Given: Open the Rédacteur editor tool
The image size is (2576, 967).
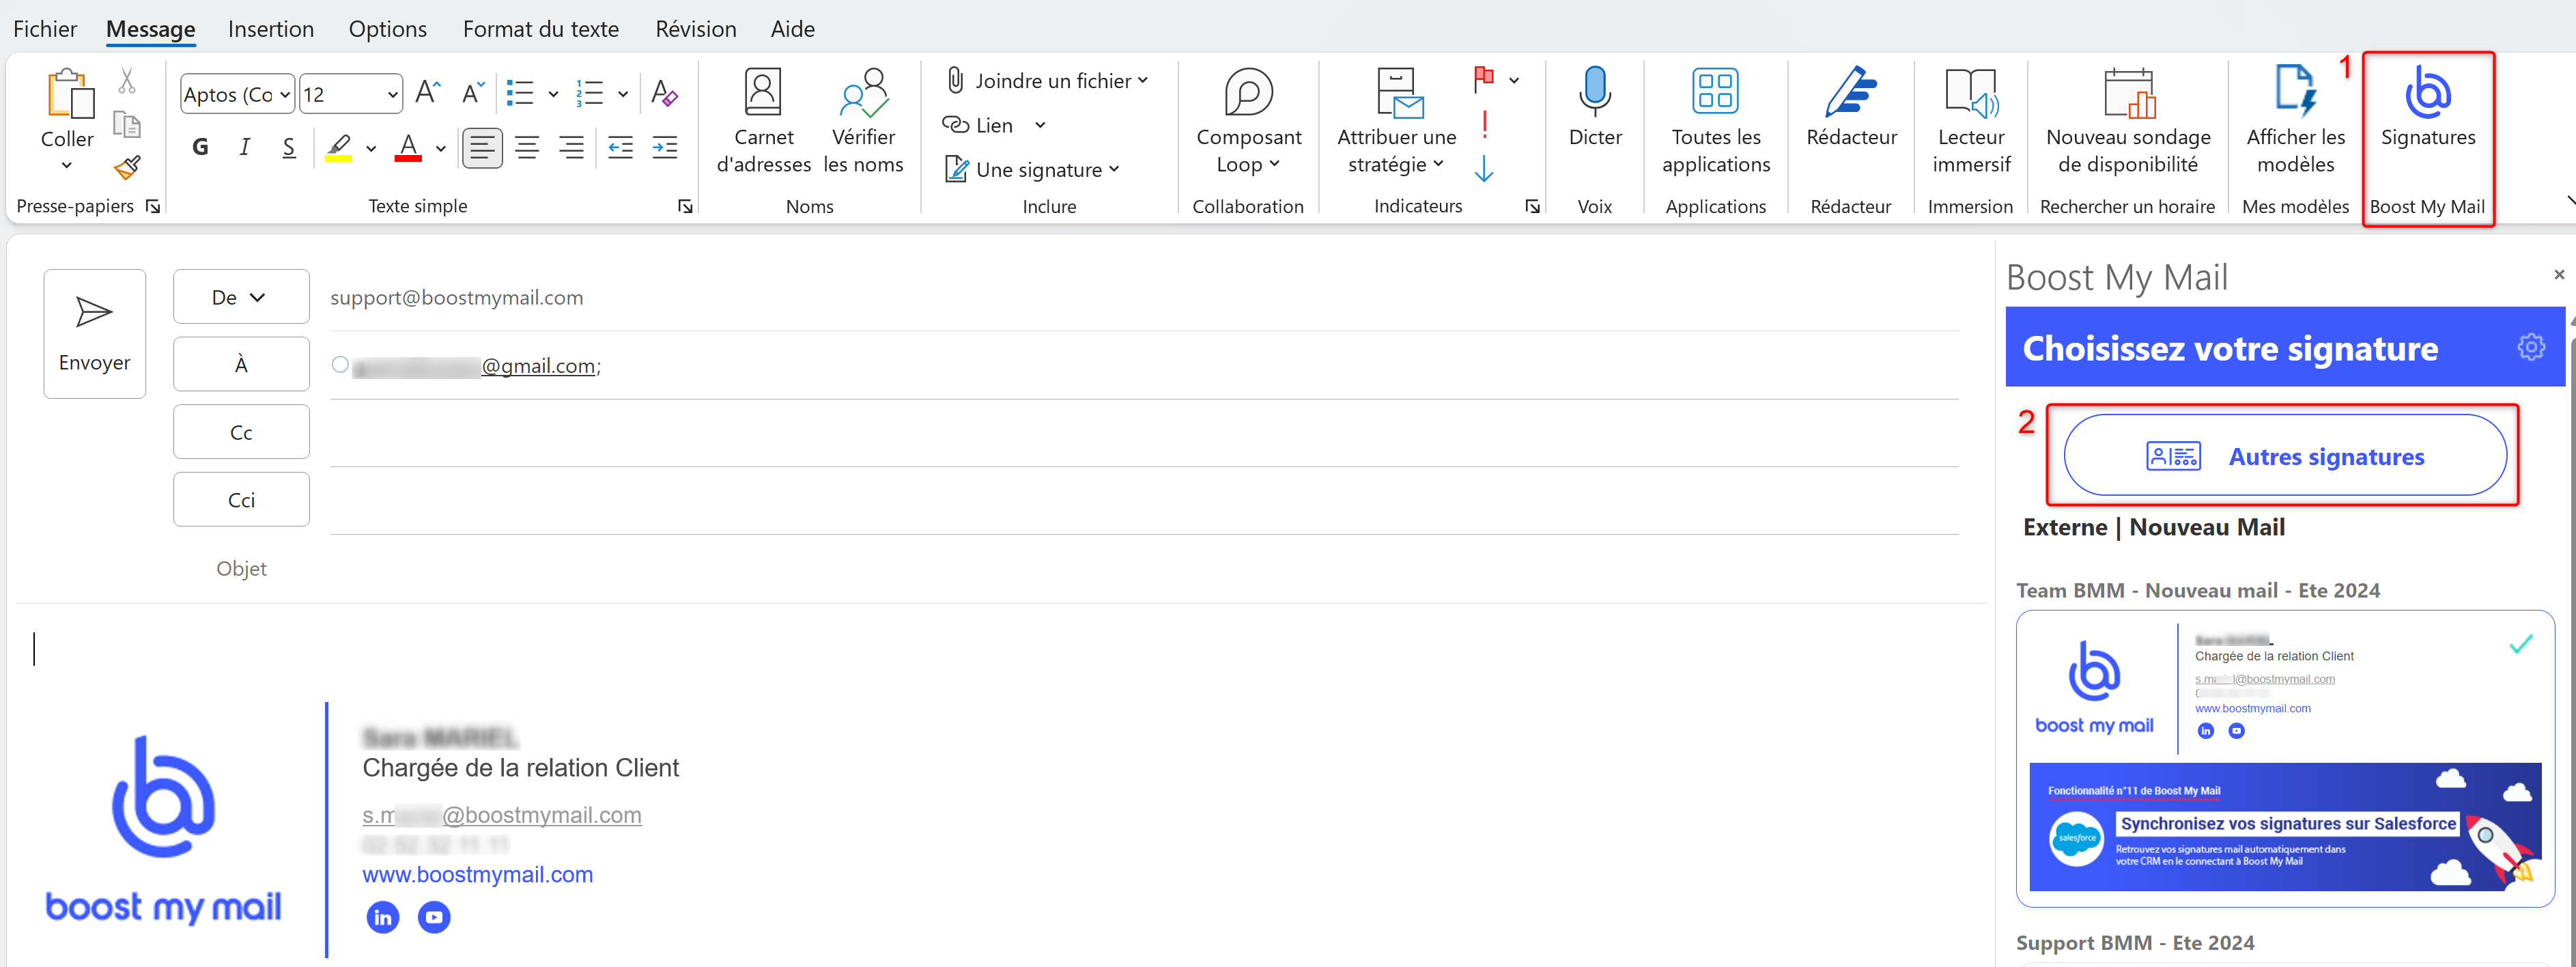Looking at the screenshot, I should click(1851, 108).
